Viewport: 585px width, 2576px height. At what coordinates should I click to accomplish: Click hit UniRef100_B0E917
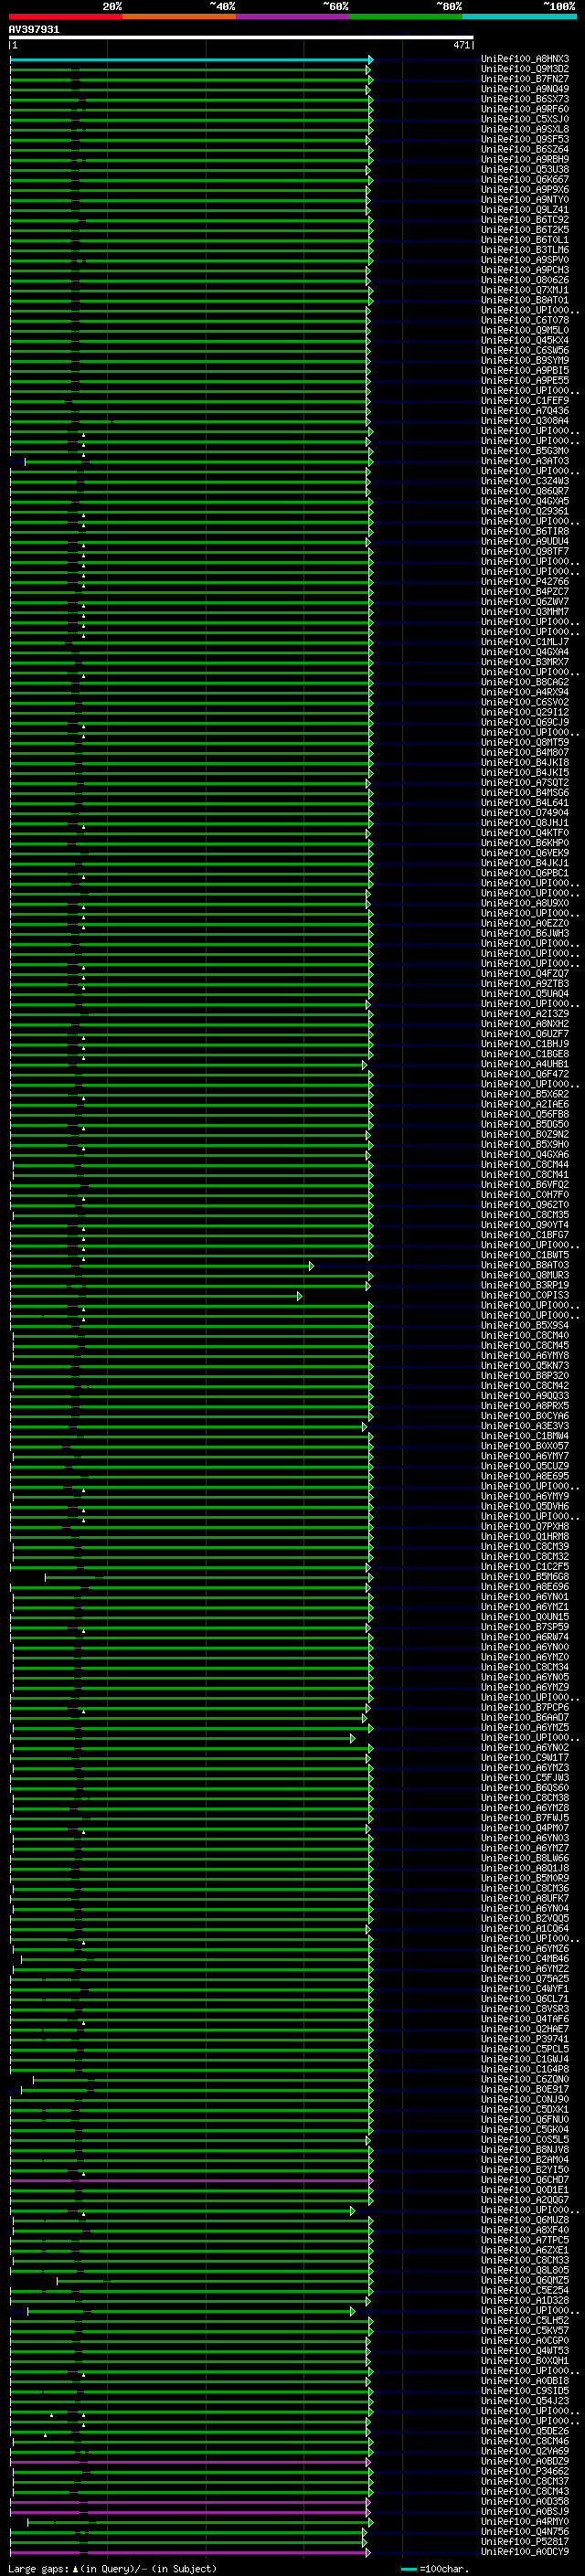tap(525, 2089)
